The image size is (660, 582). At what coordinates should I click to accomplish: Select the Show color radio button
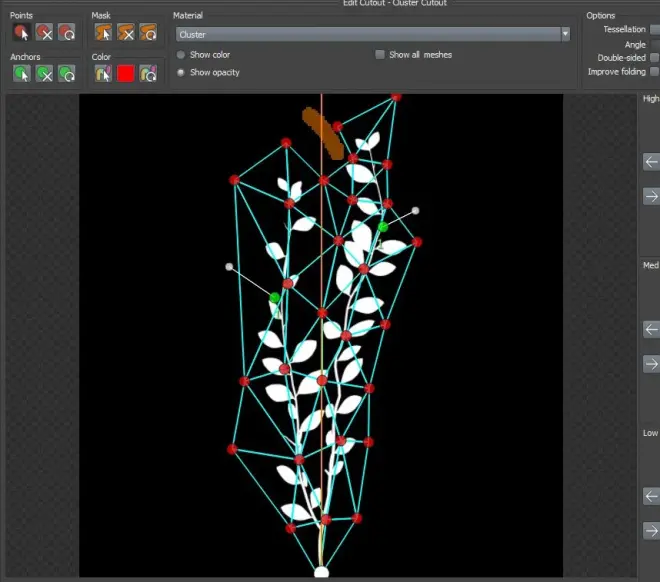tap(181, 55)
